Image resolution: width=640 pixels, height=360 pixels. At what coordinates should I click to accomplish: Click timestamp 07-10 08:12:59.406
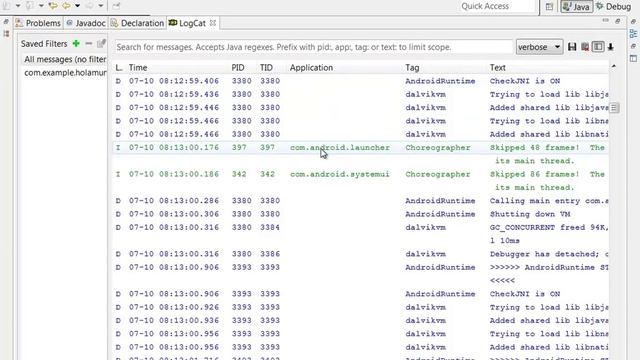click(174, 81)
